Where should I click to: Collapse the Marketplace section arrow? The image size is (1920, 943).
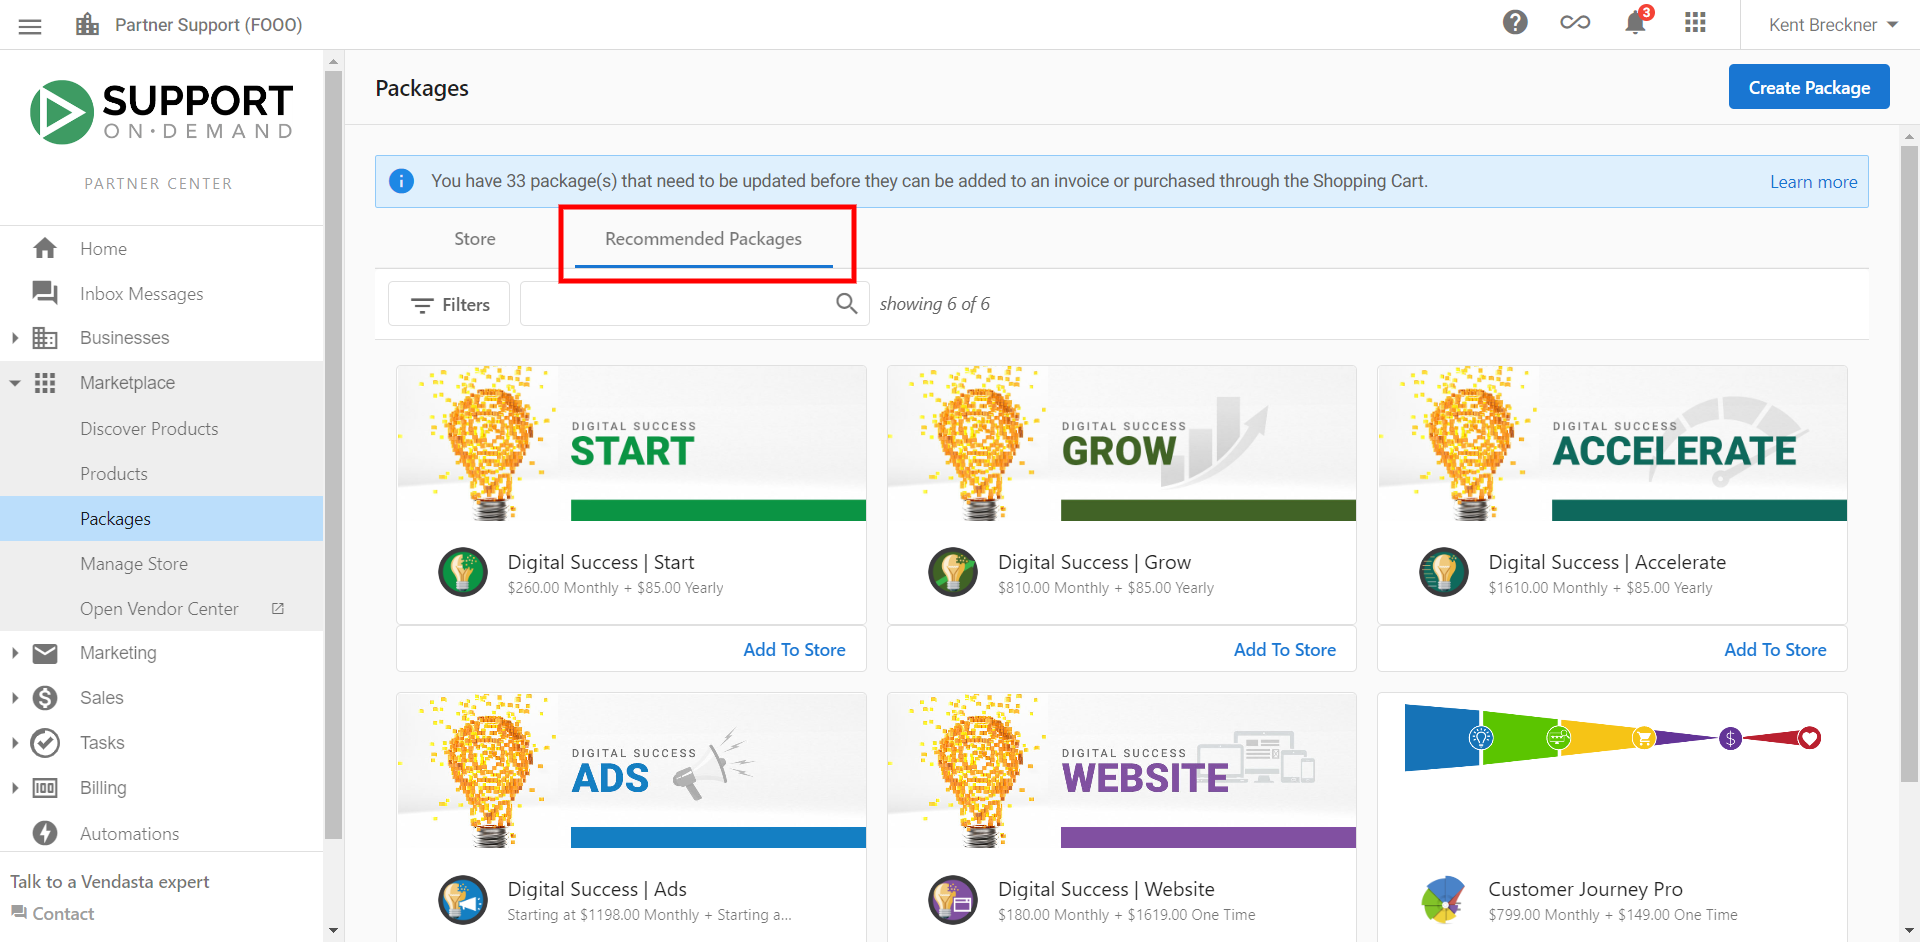(x=14, y=383)
